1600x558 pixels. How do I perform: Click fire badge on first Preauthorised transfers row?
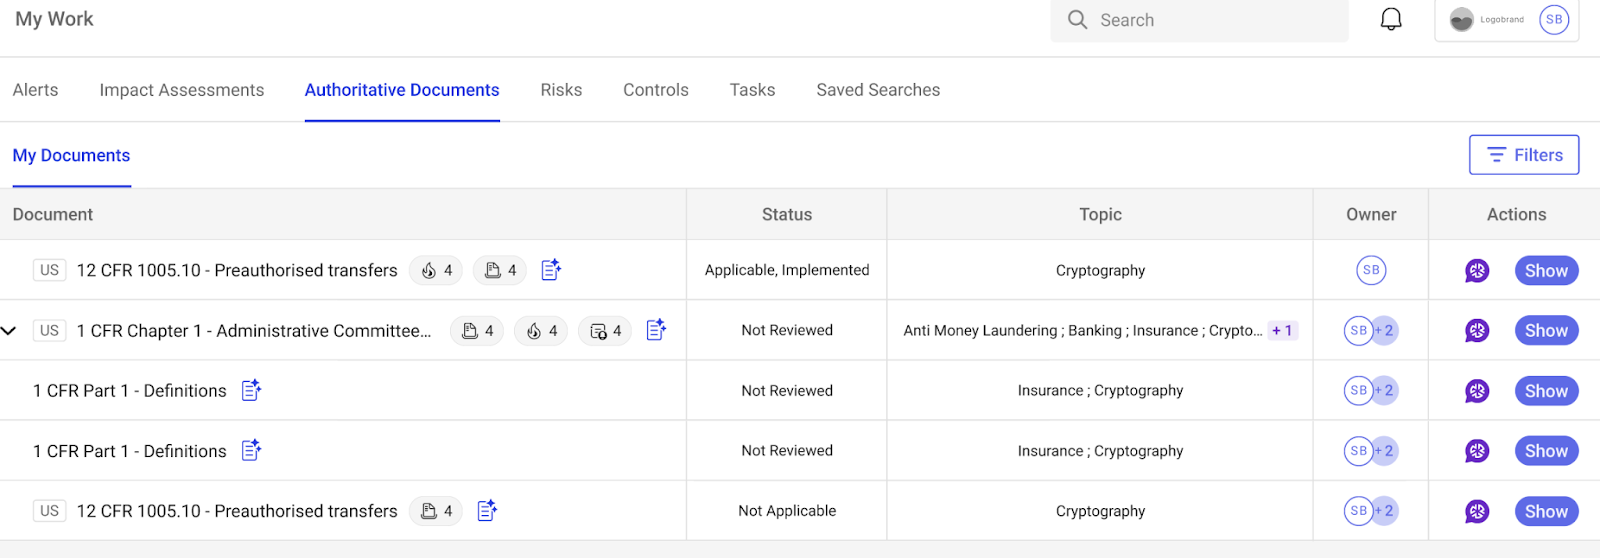pyautogui.click(x=437, y=270)
